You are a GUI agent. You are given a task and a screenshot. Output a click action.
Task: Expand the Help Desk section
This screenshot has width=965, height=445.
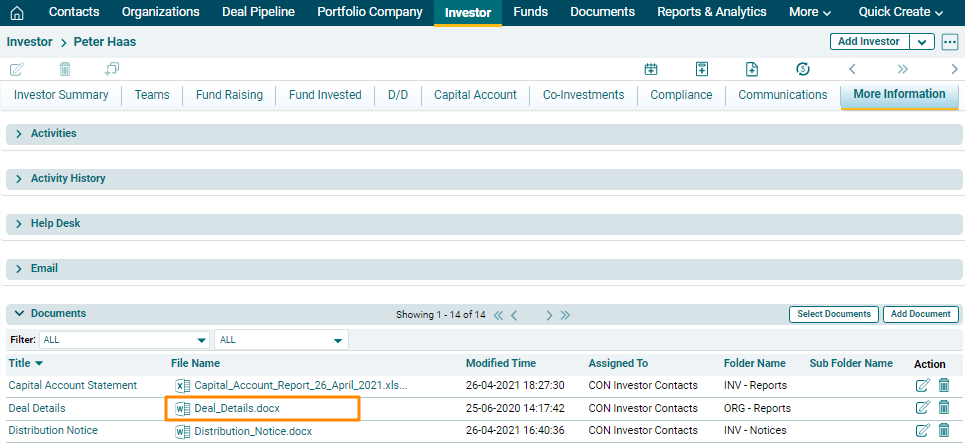19,224
